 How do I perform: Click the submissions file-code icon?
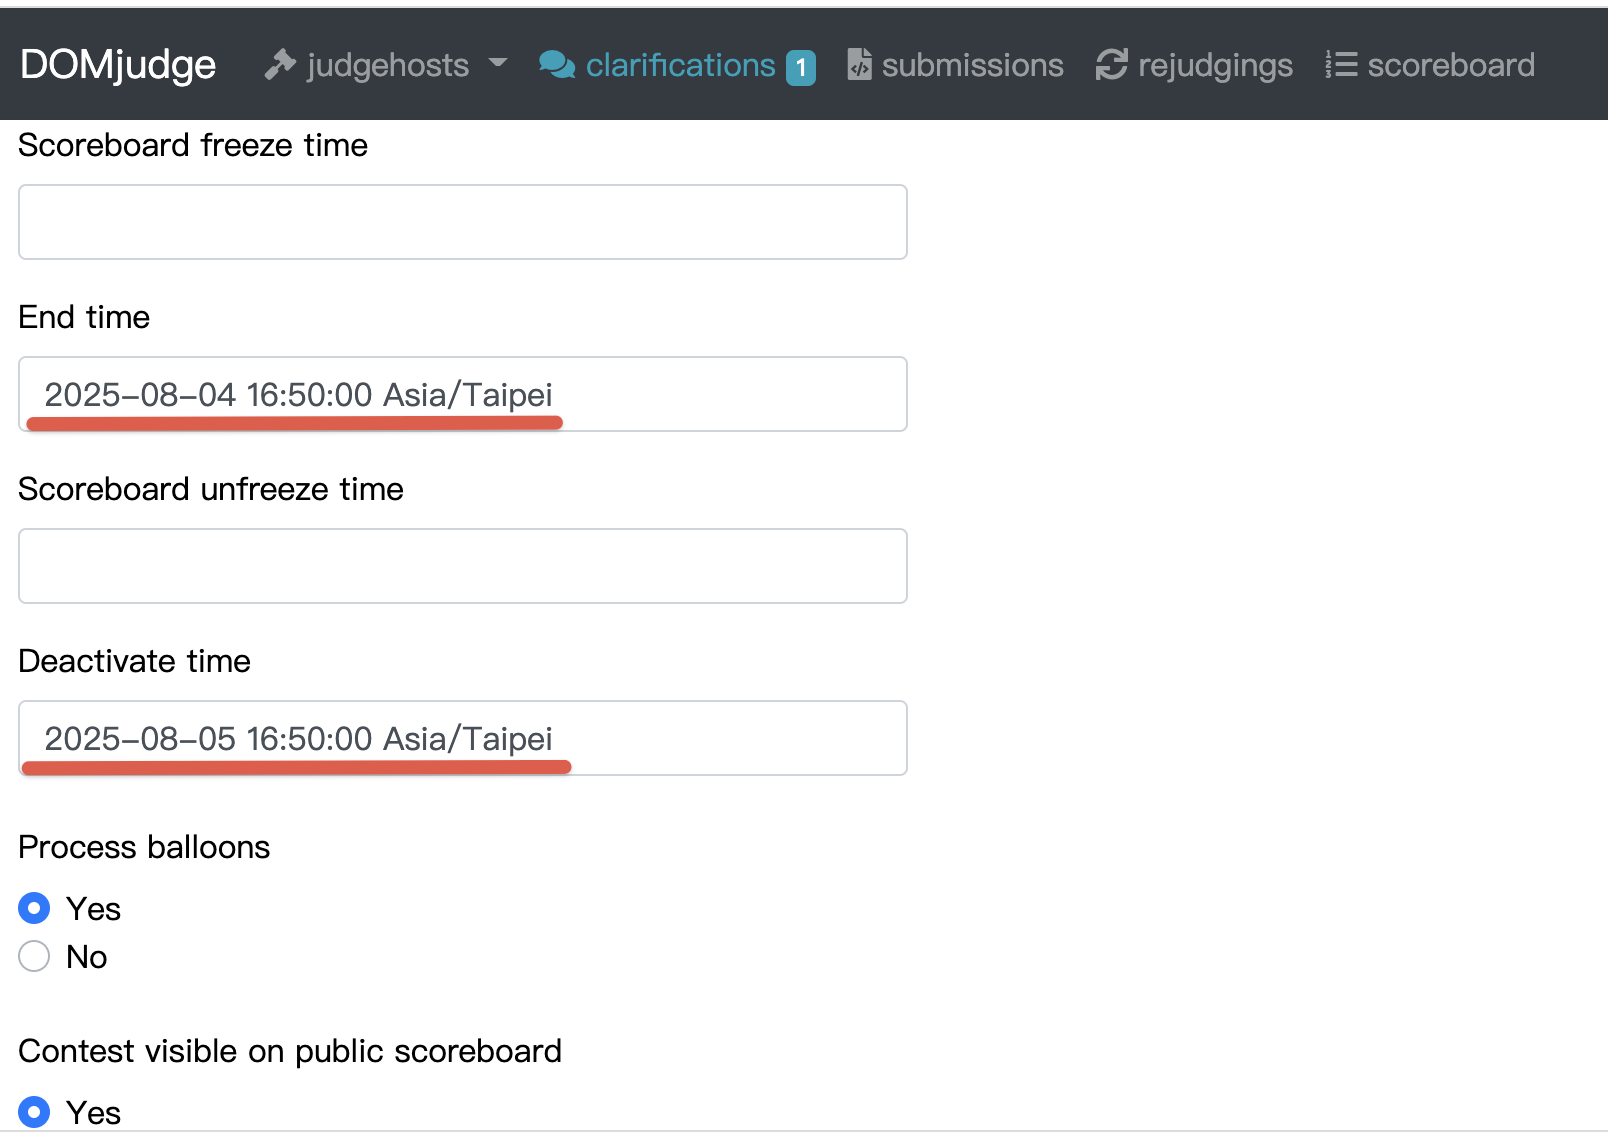pyautogui.click(x=859, y=65)
